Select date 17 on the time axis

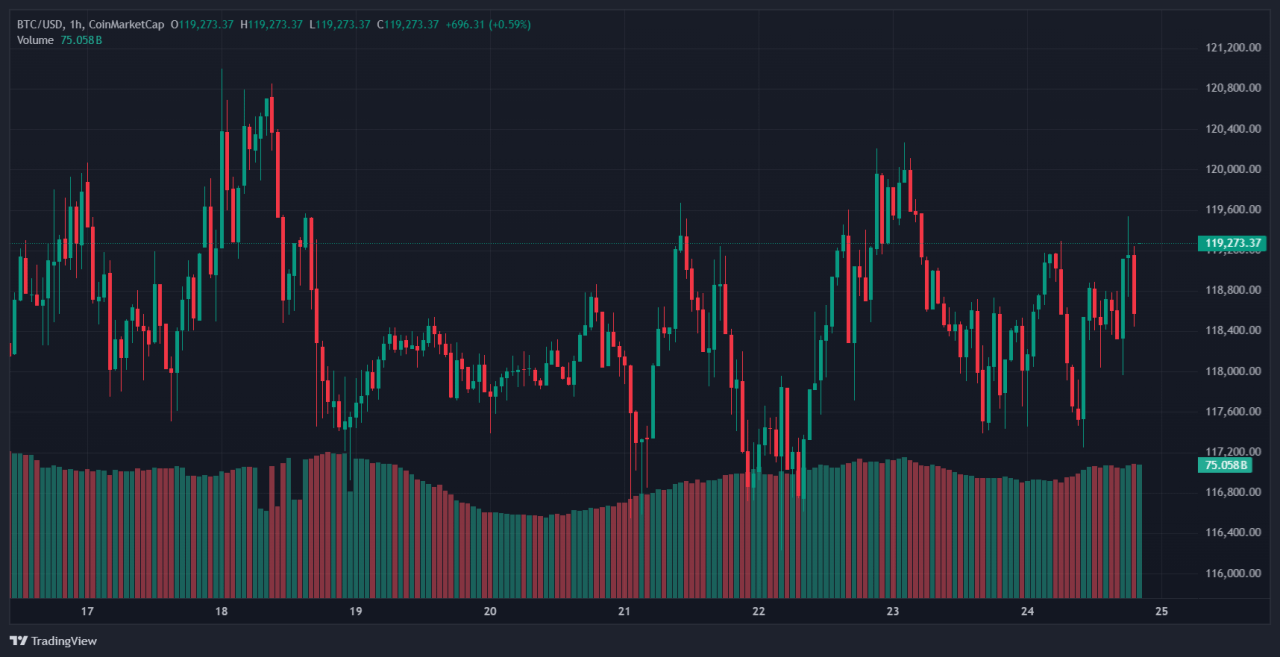(87, 611)
